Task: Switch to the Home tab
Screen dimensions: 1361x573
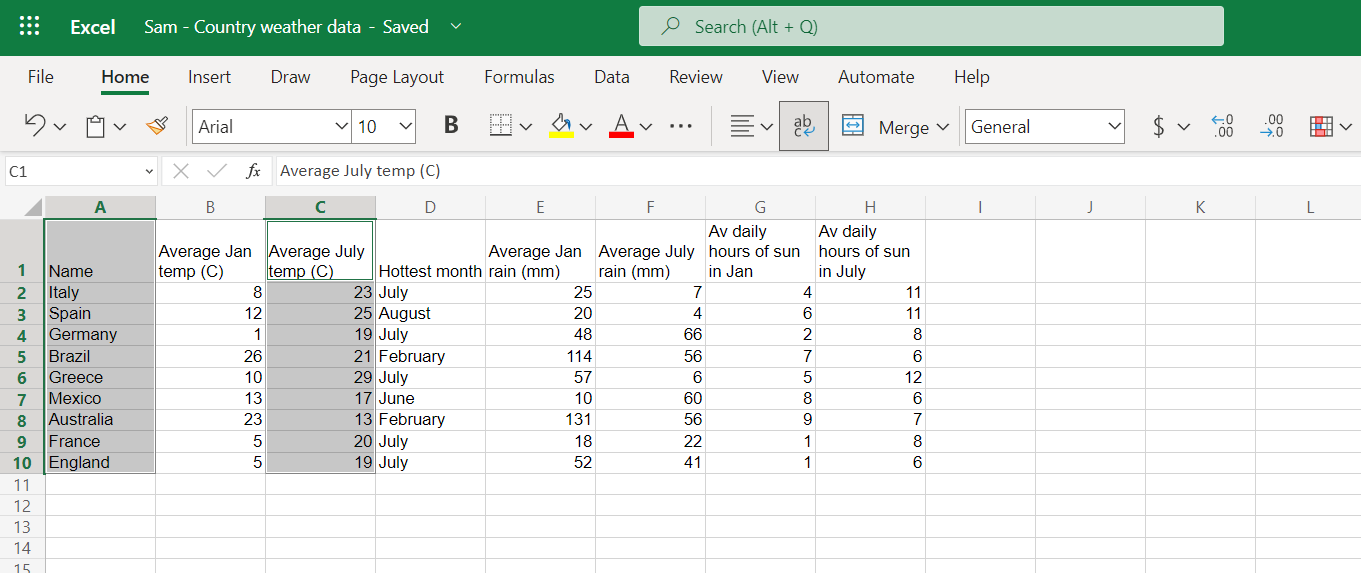Action: tap(125, 77)
